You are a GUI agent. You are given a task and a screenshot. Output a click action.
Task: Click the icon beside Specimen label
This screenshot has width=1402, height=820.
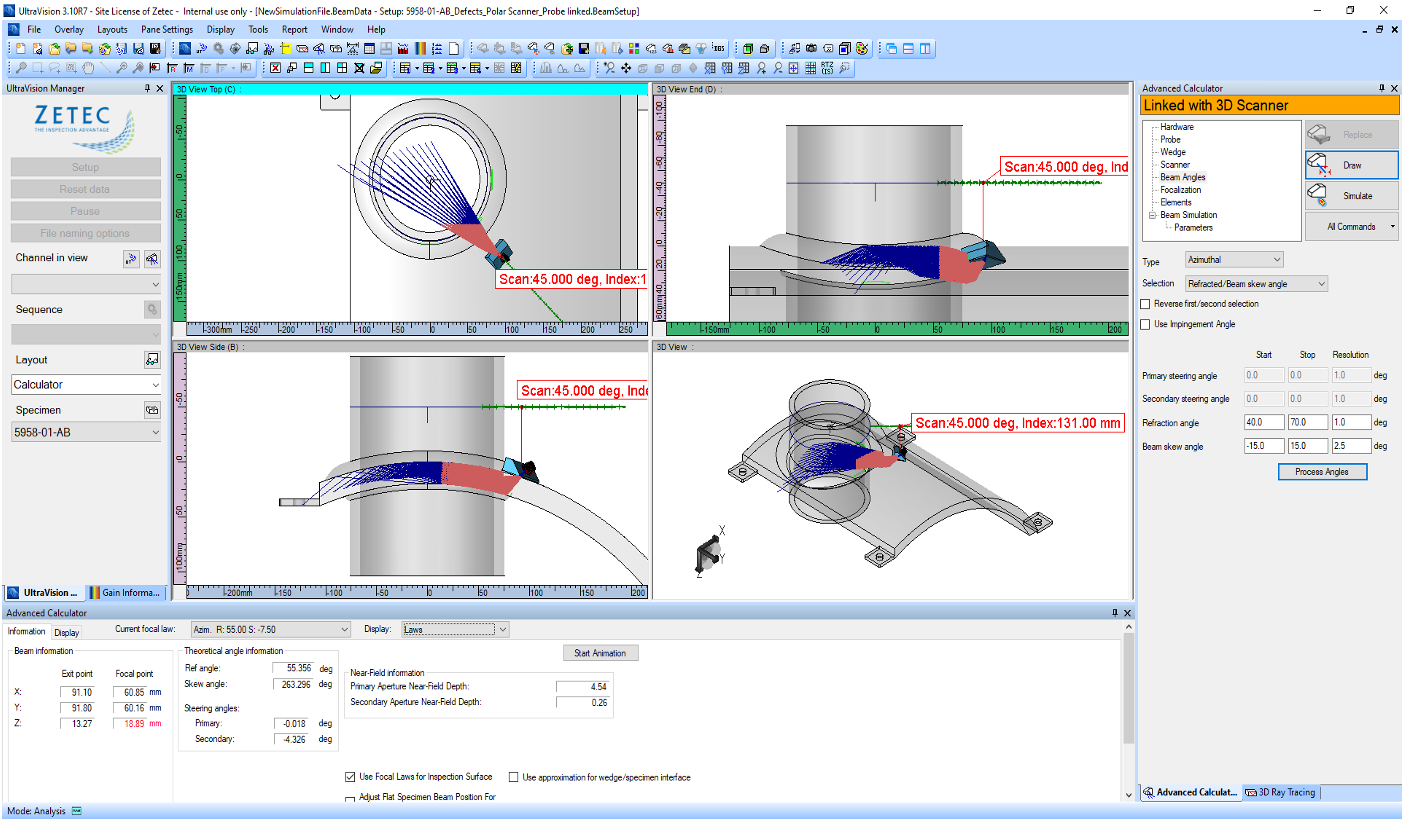pyautogui.click(x=152, y=409)
